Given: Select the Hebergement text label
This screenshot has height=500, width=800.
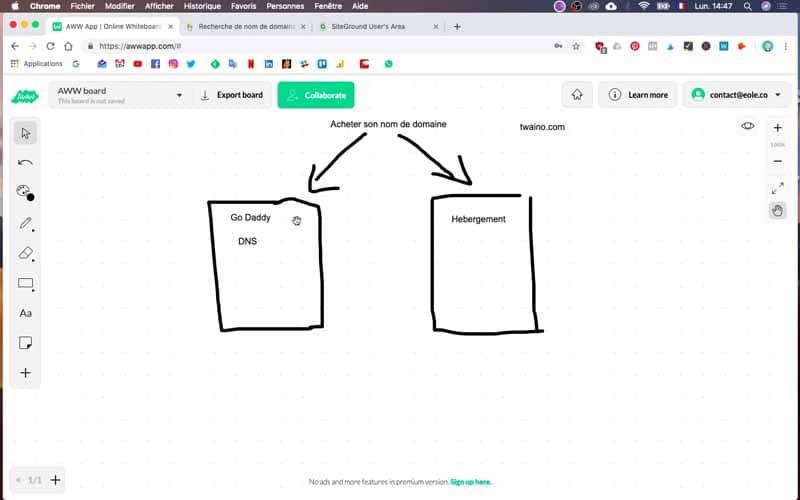Looking at the screenshot, I should pyautogui.click(x=479, y=219).
